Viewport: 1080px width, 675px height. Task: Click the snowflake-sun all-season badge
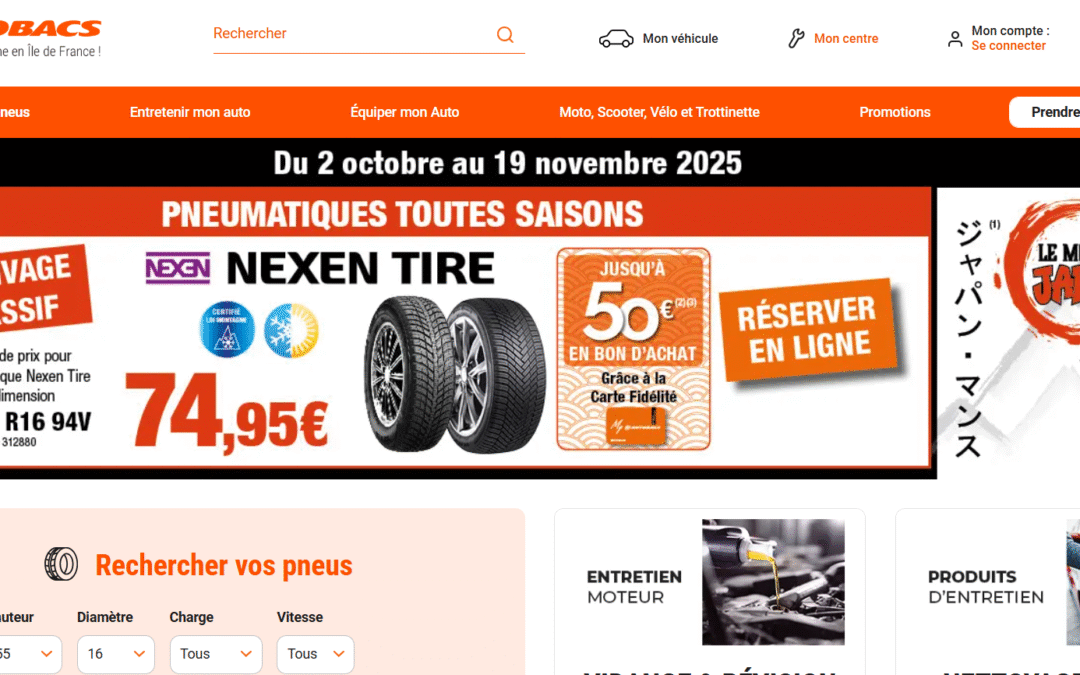[291, 330]
